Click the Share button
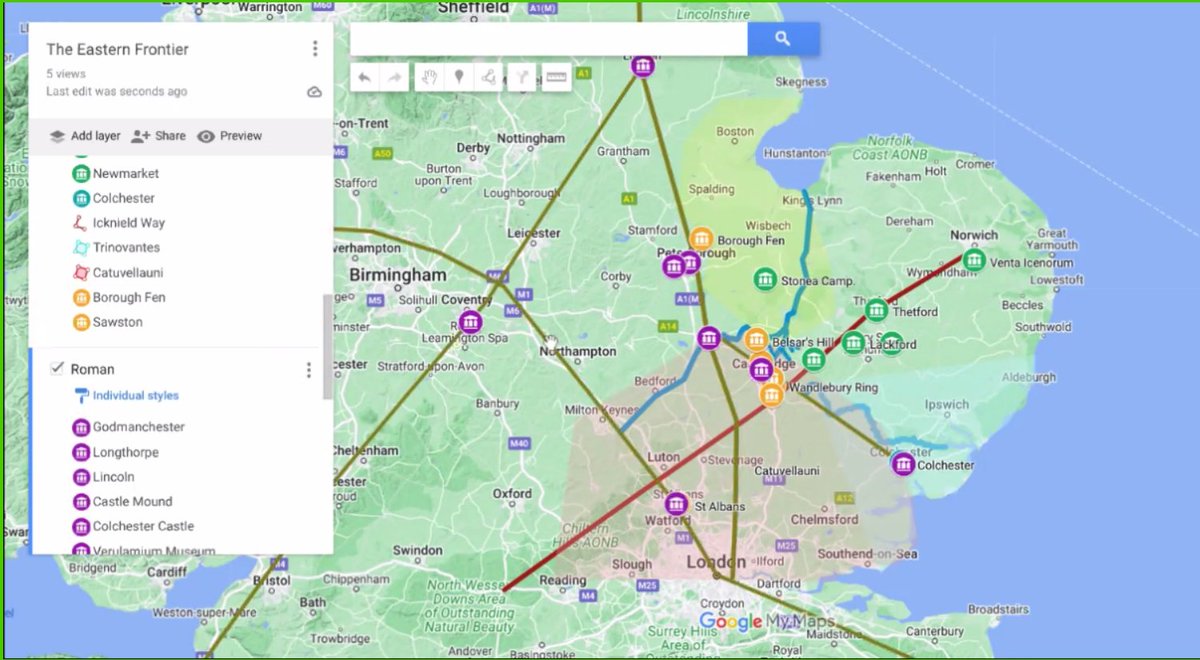 click(158, 136)
